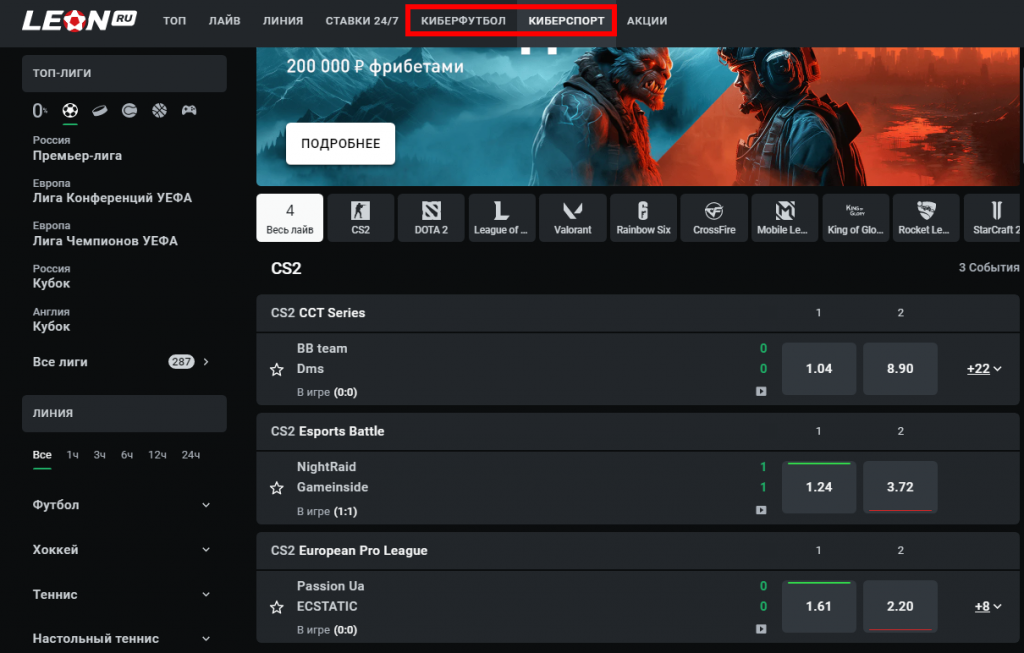
Task: Open the CS2 Esports Battle header
Action: (x=637, y=432)
